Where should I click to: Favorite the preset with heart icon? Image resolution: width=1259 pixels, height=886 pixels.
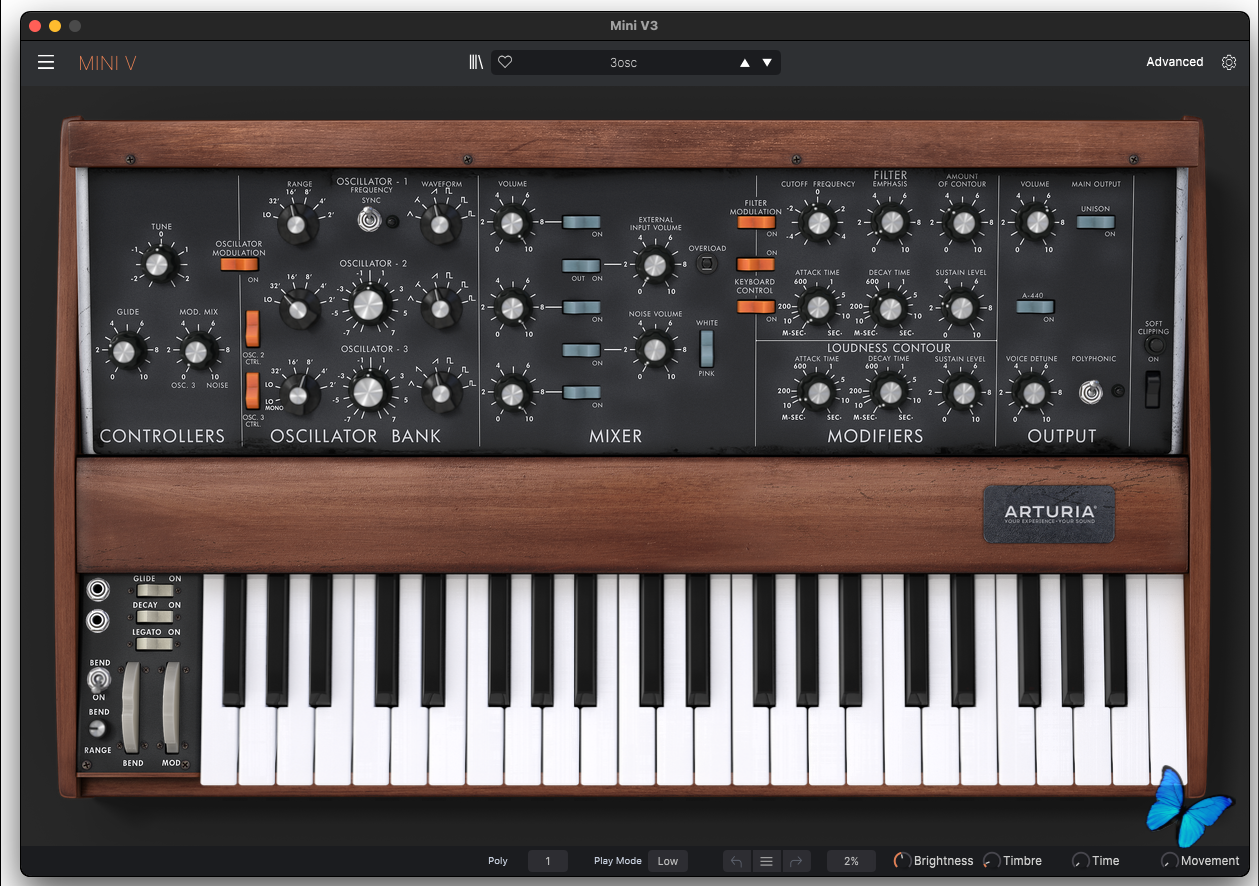click(x=505, y=63)
